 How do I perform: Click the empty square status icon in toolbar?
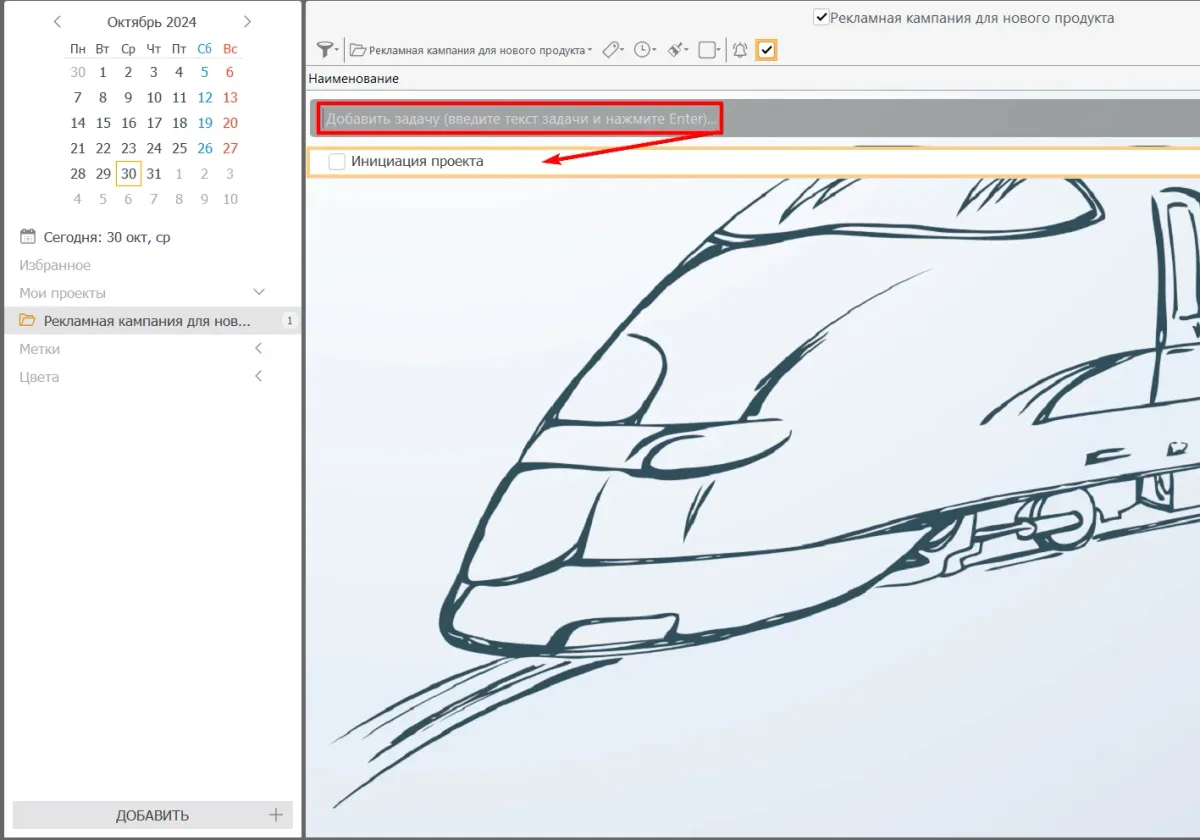[707, 50]
